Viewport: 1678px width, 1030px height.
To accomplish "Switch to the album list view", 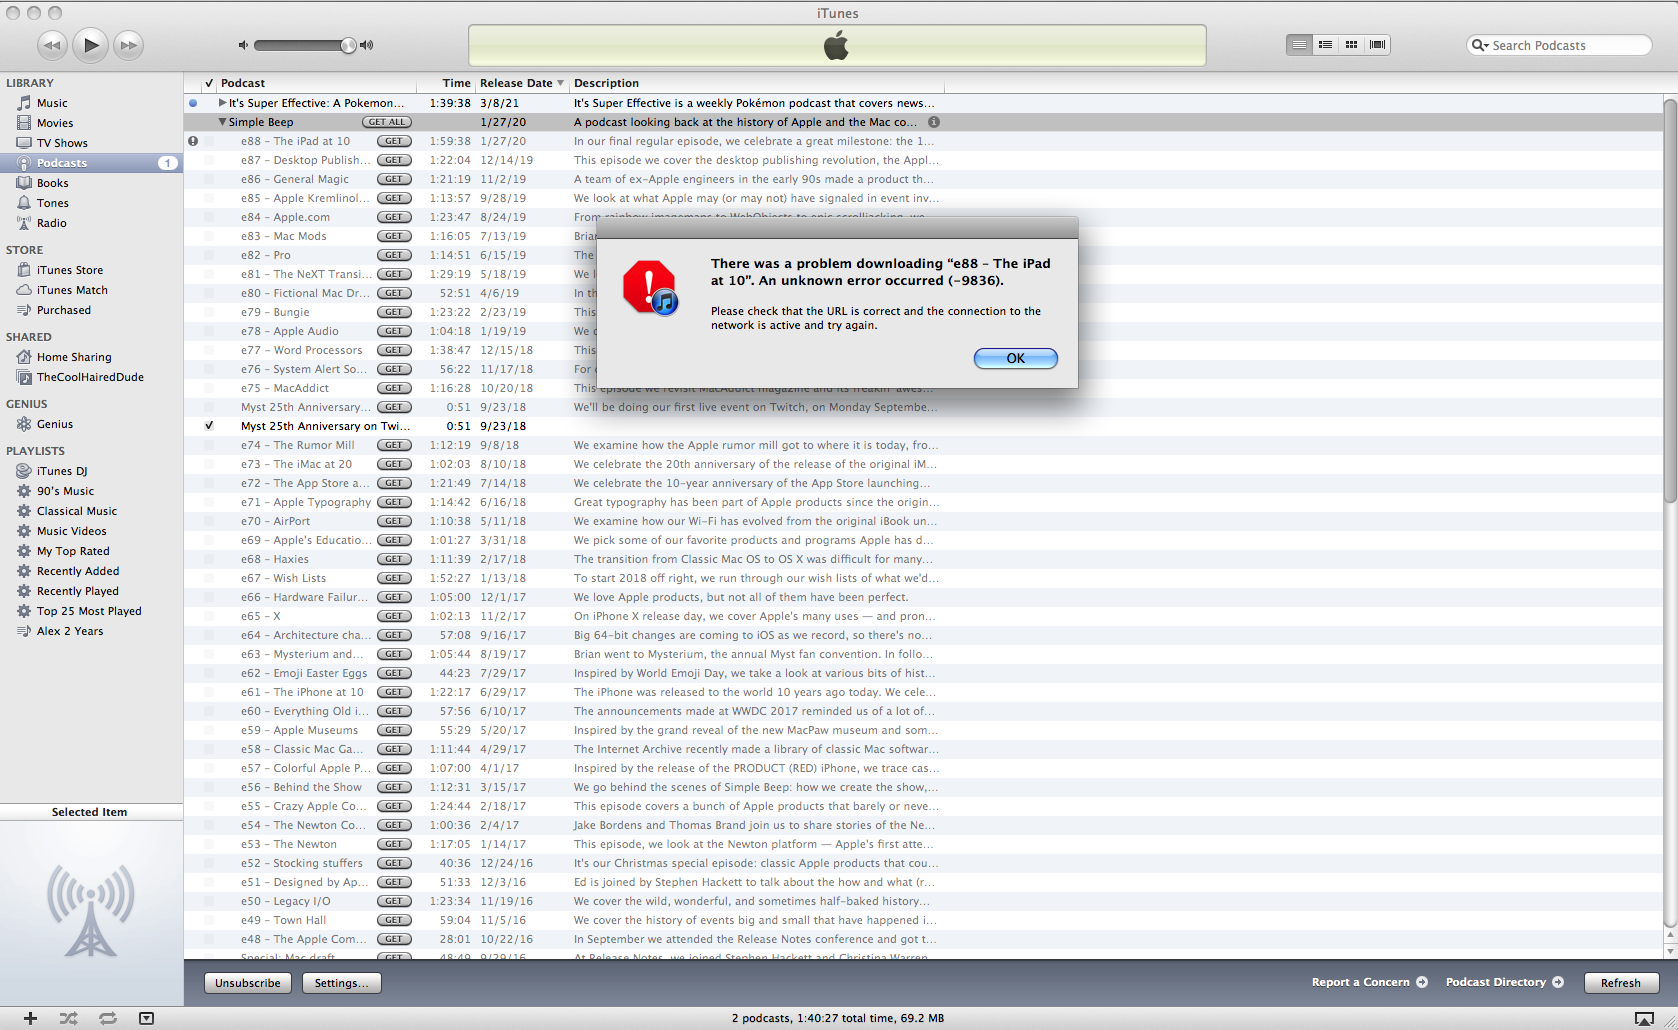I will coord(1325,45).
